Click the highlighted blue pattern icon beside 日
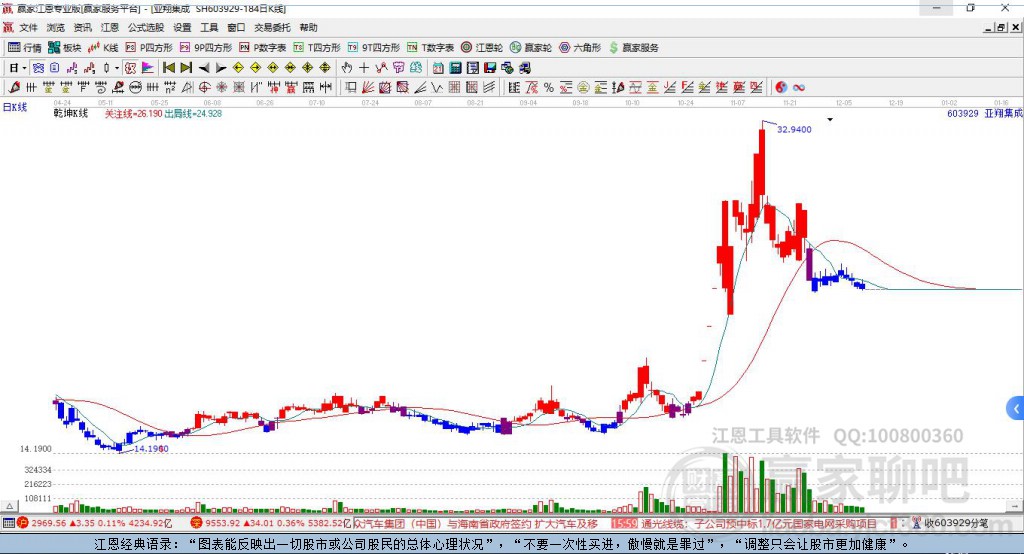 (x=39, y=68)
